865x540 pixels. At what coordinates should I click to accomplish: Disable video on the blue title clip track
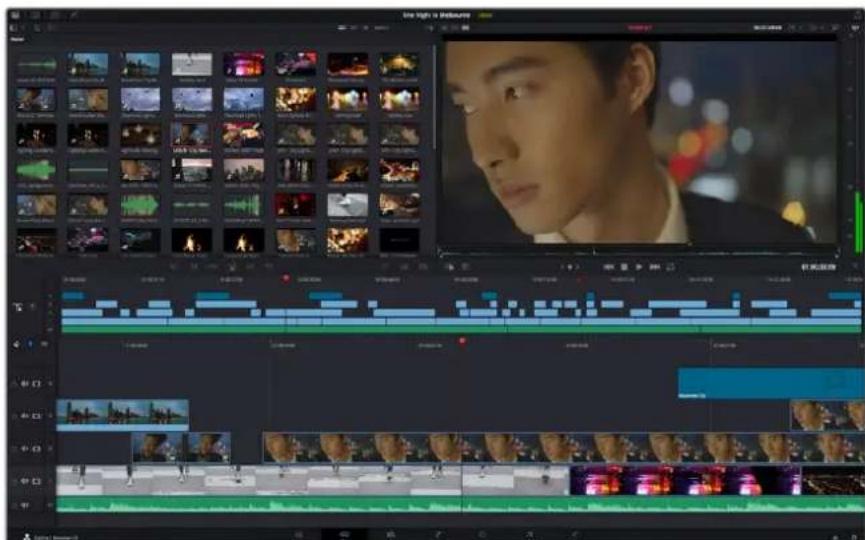tap(36, 383)
